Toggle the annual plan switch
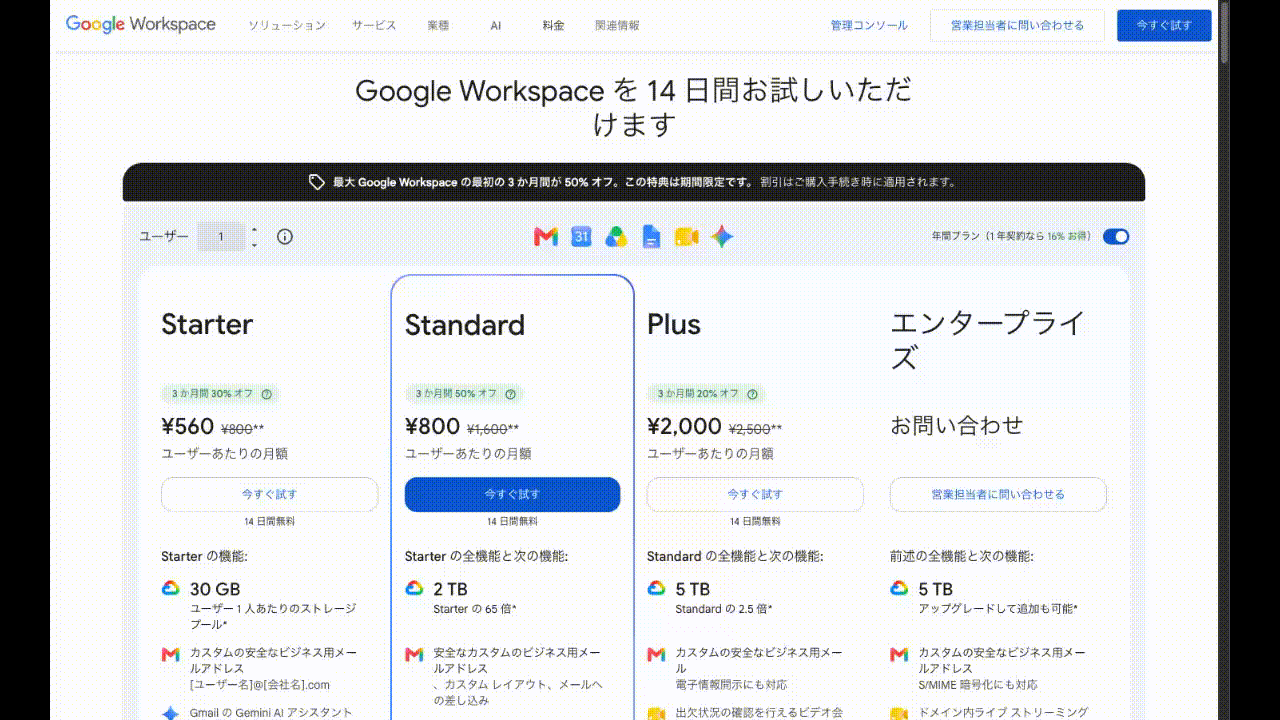Image resolution: width=1280 pixels, height=720 pixels. click(x=1116, y=237)
